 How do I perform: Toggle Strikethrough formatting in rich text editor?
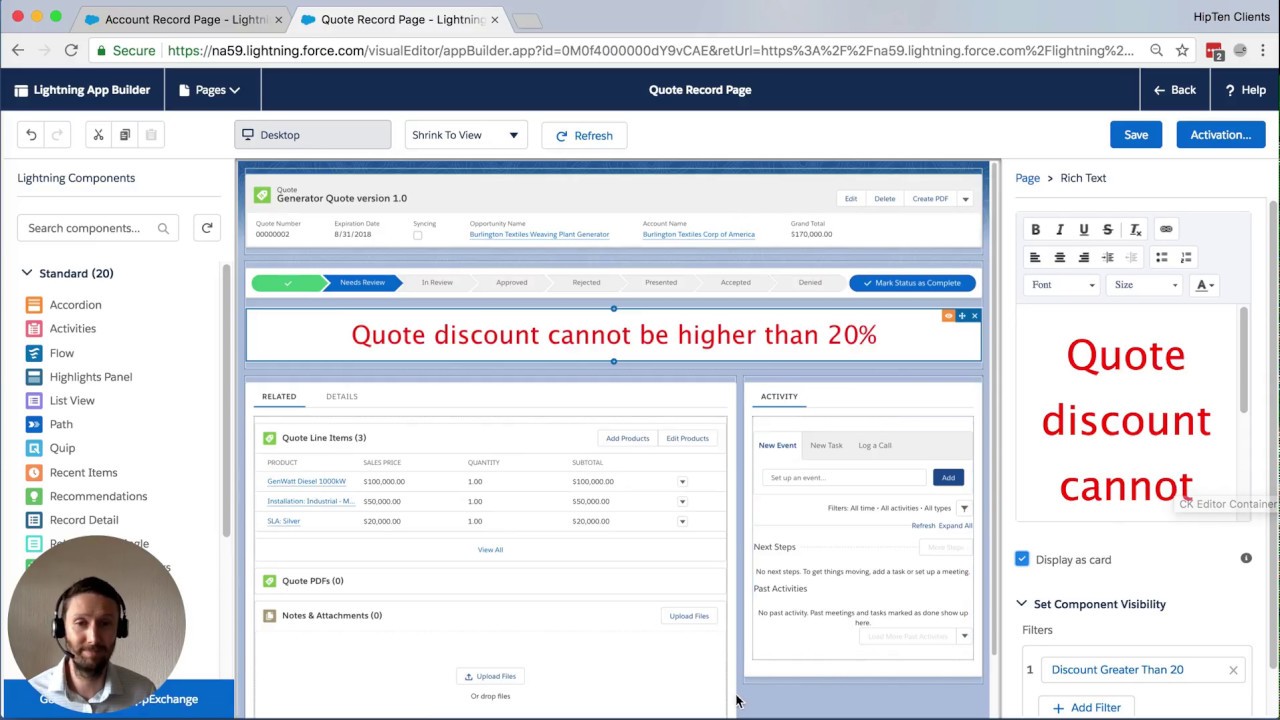coord(1108,230)
